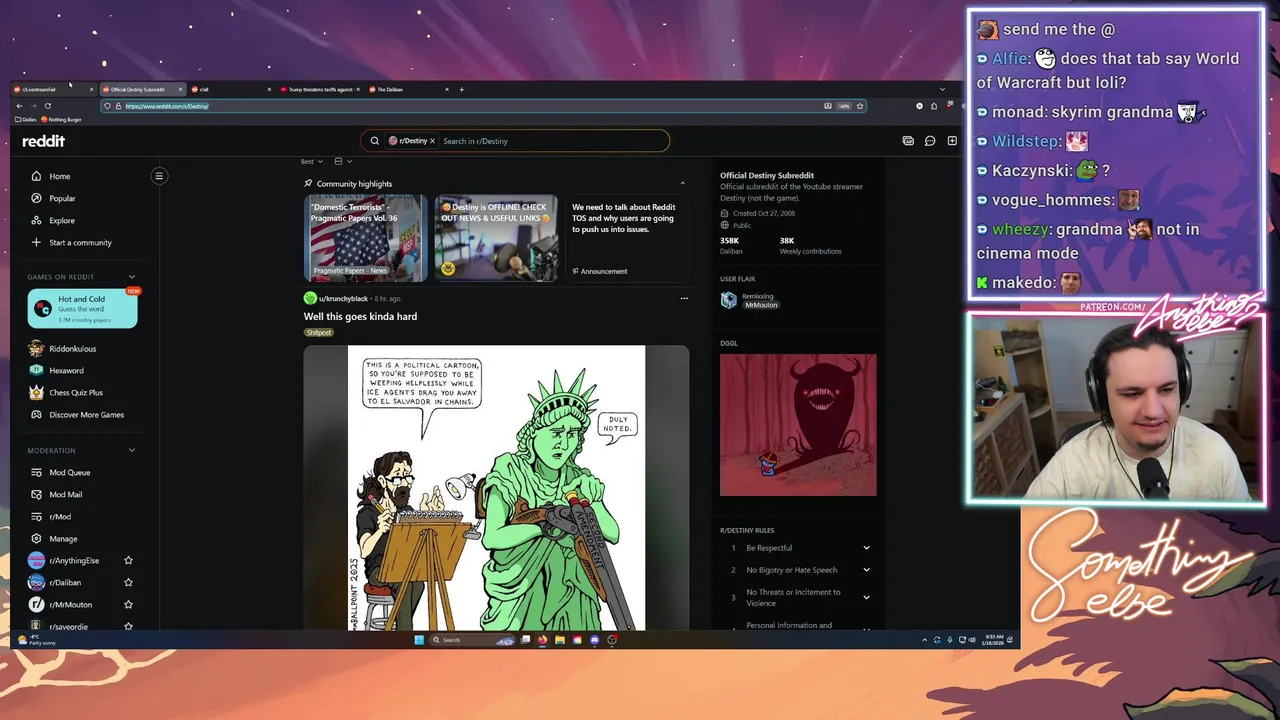Click the search magnifier icon

pos(374,141)
